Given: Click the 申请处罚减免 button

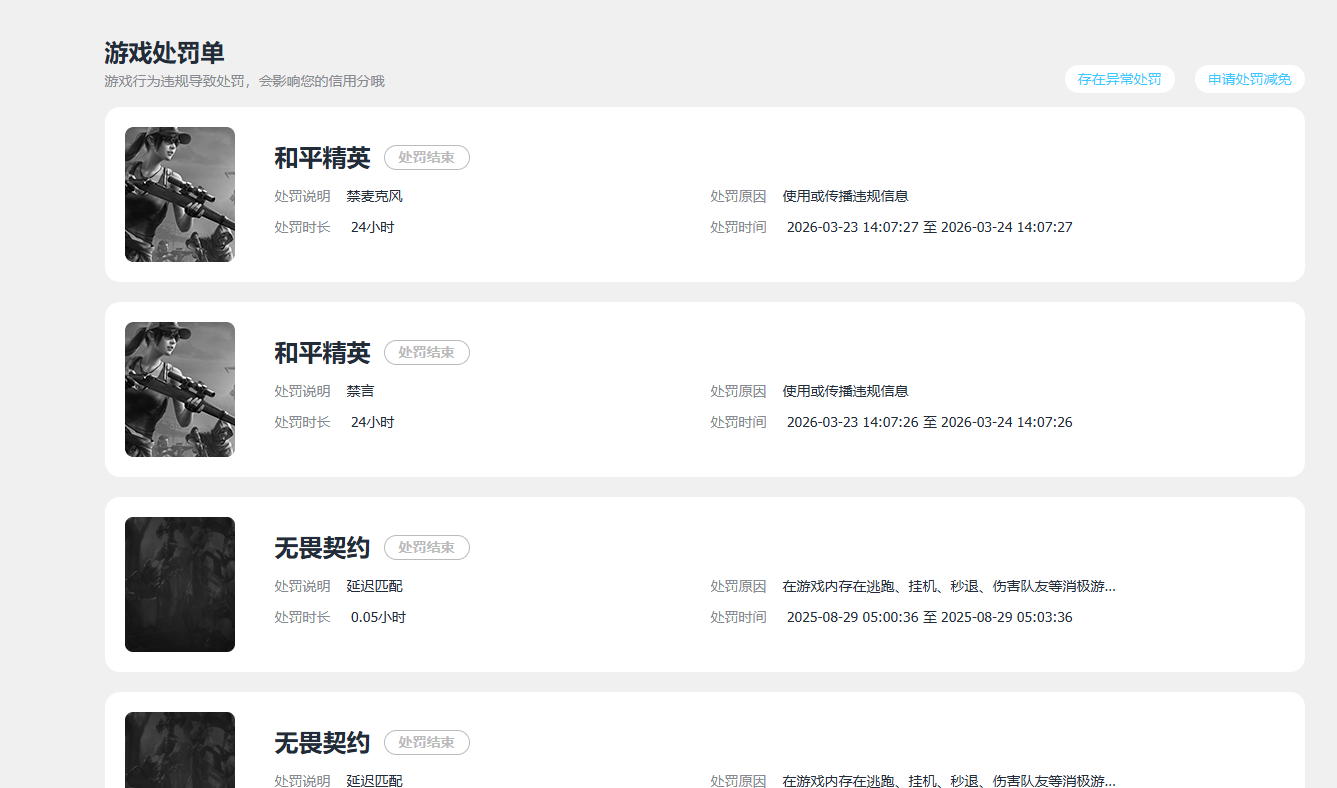Looking at the screenshot, I should (x=1249, y=79).
